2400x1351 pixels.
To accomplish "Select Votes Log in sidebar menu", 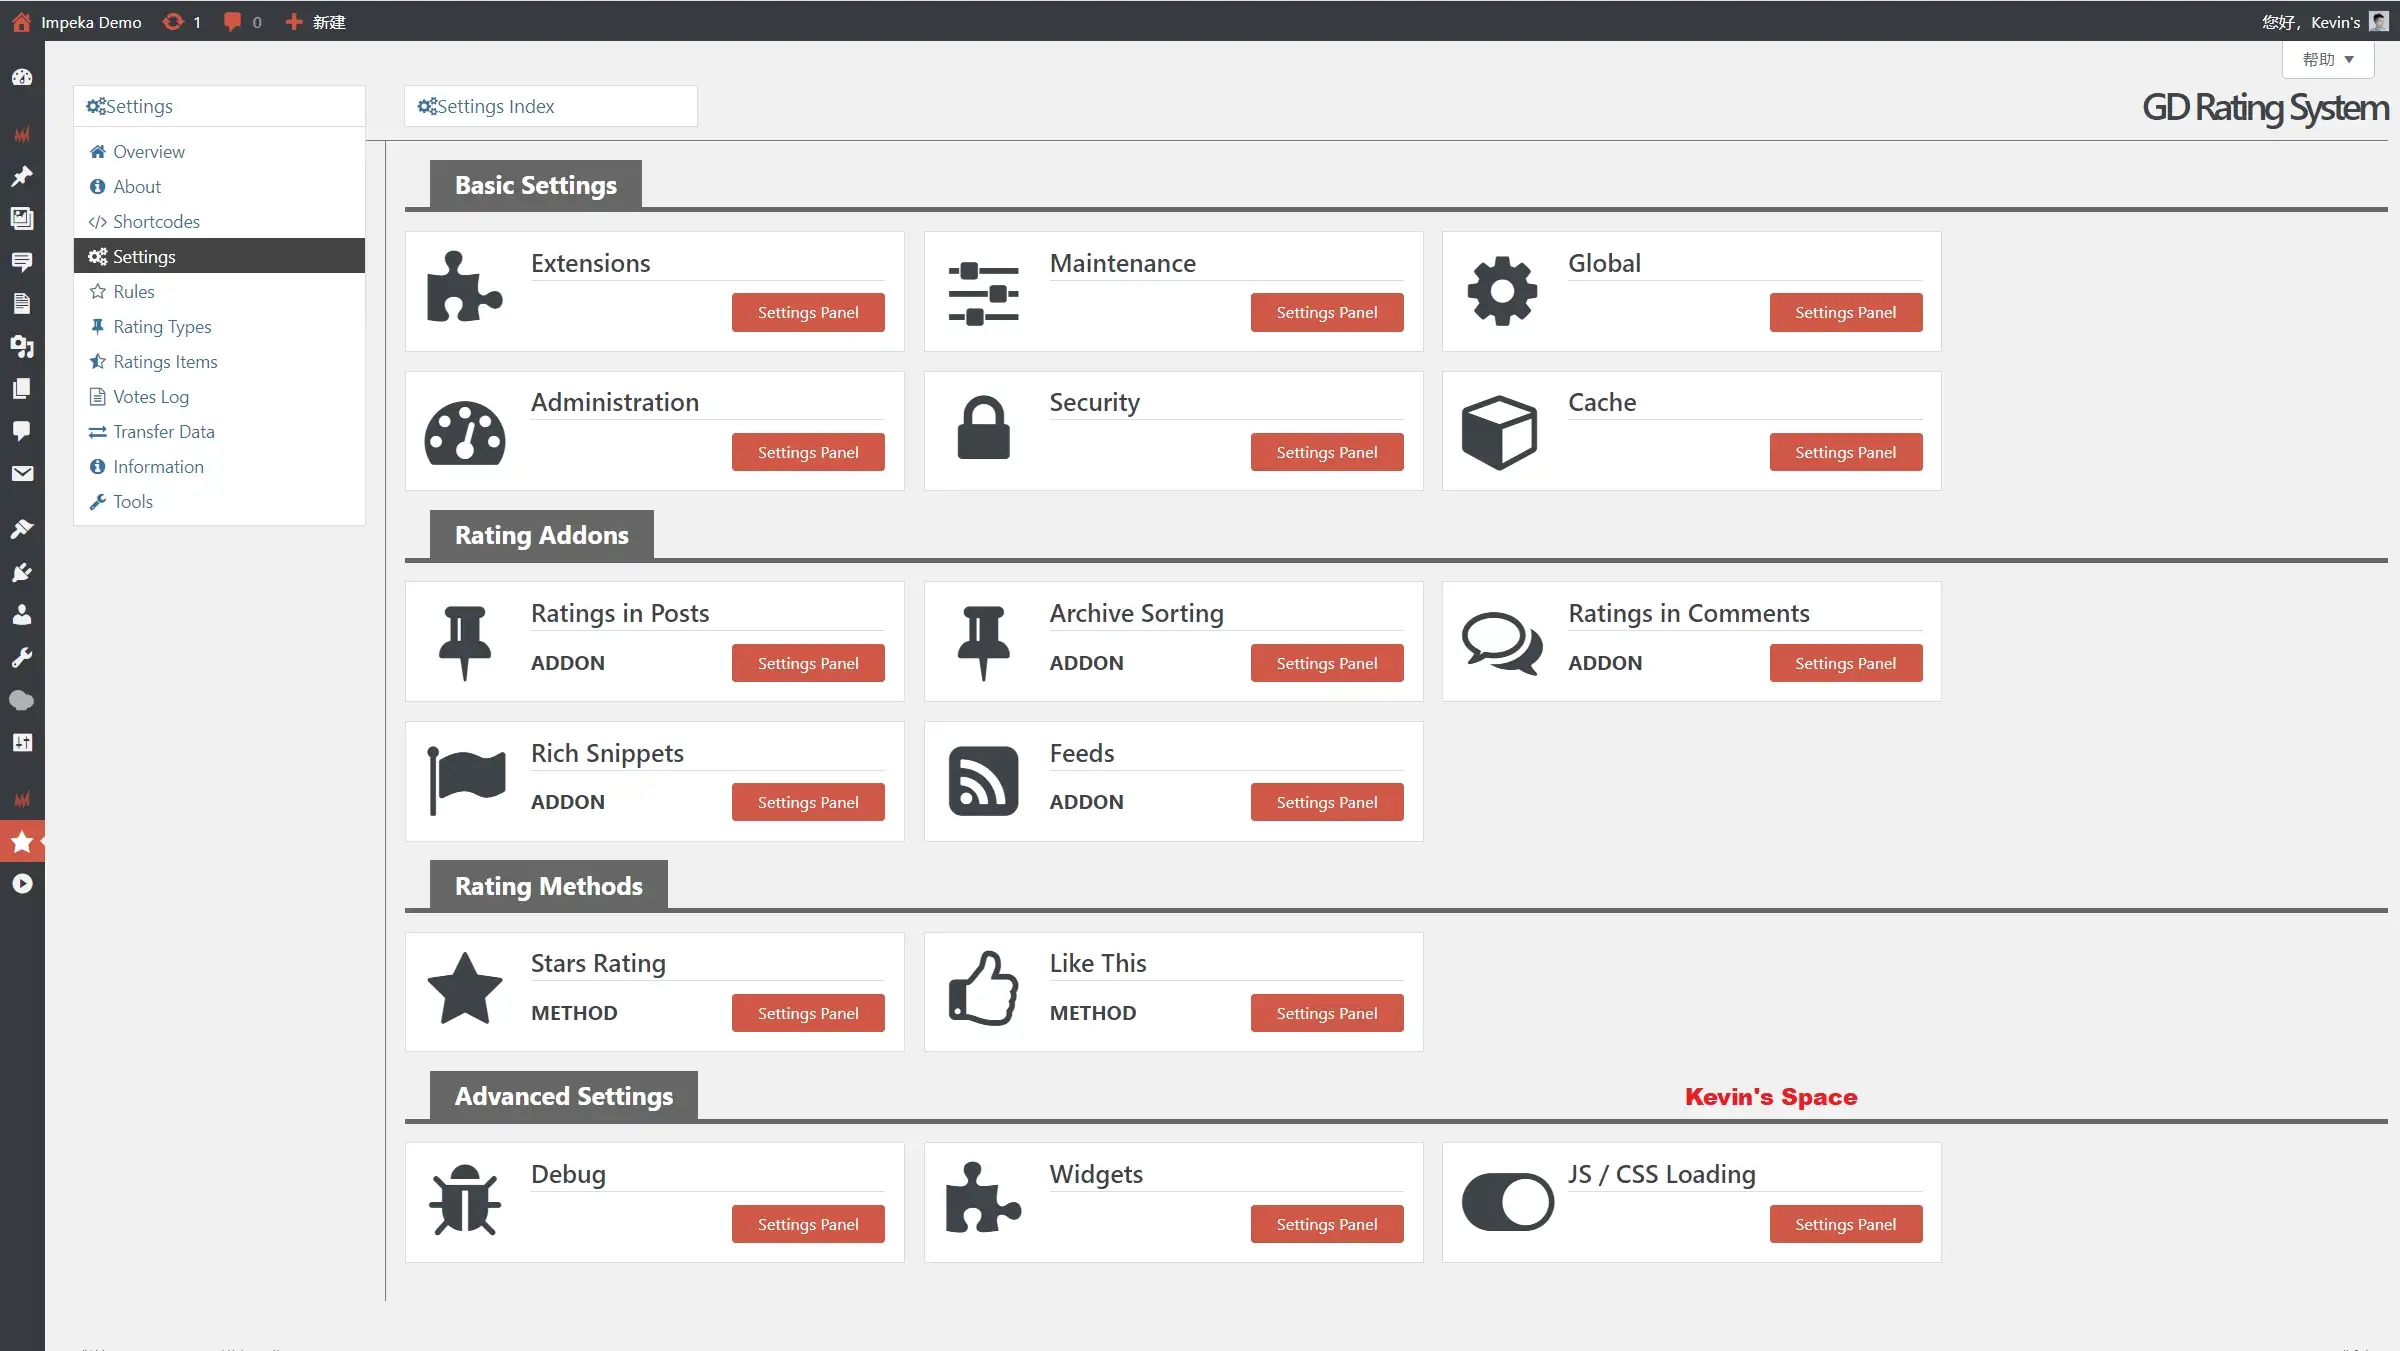I will pos(151,397).
